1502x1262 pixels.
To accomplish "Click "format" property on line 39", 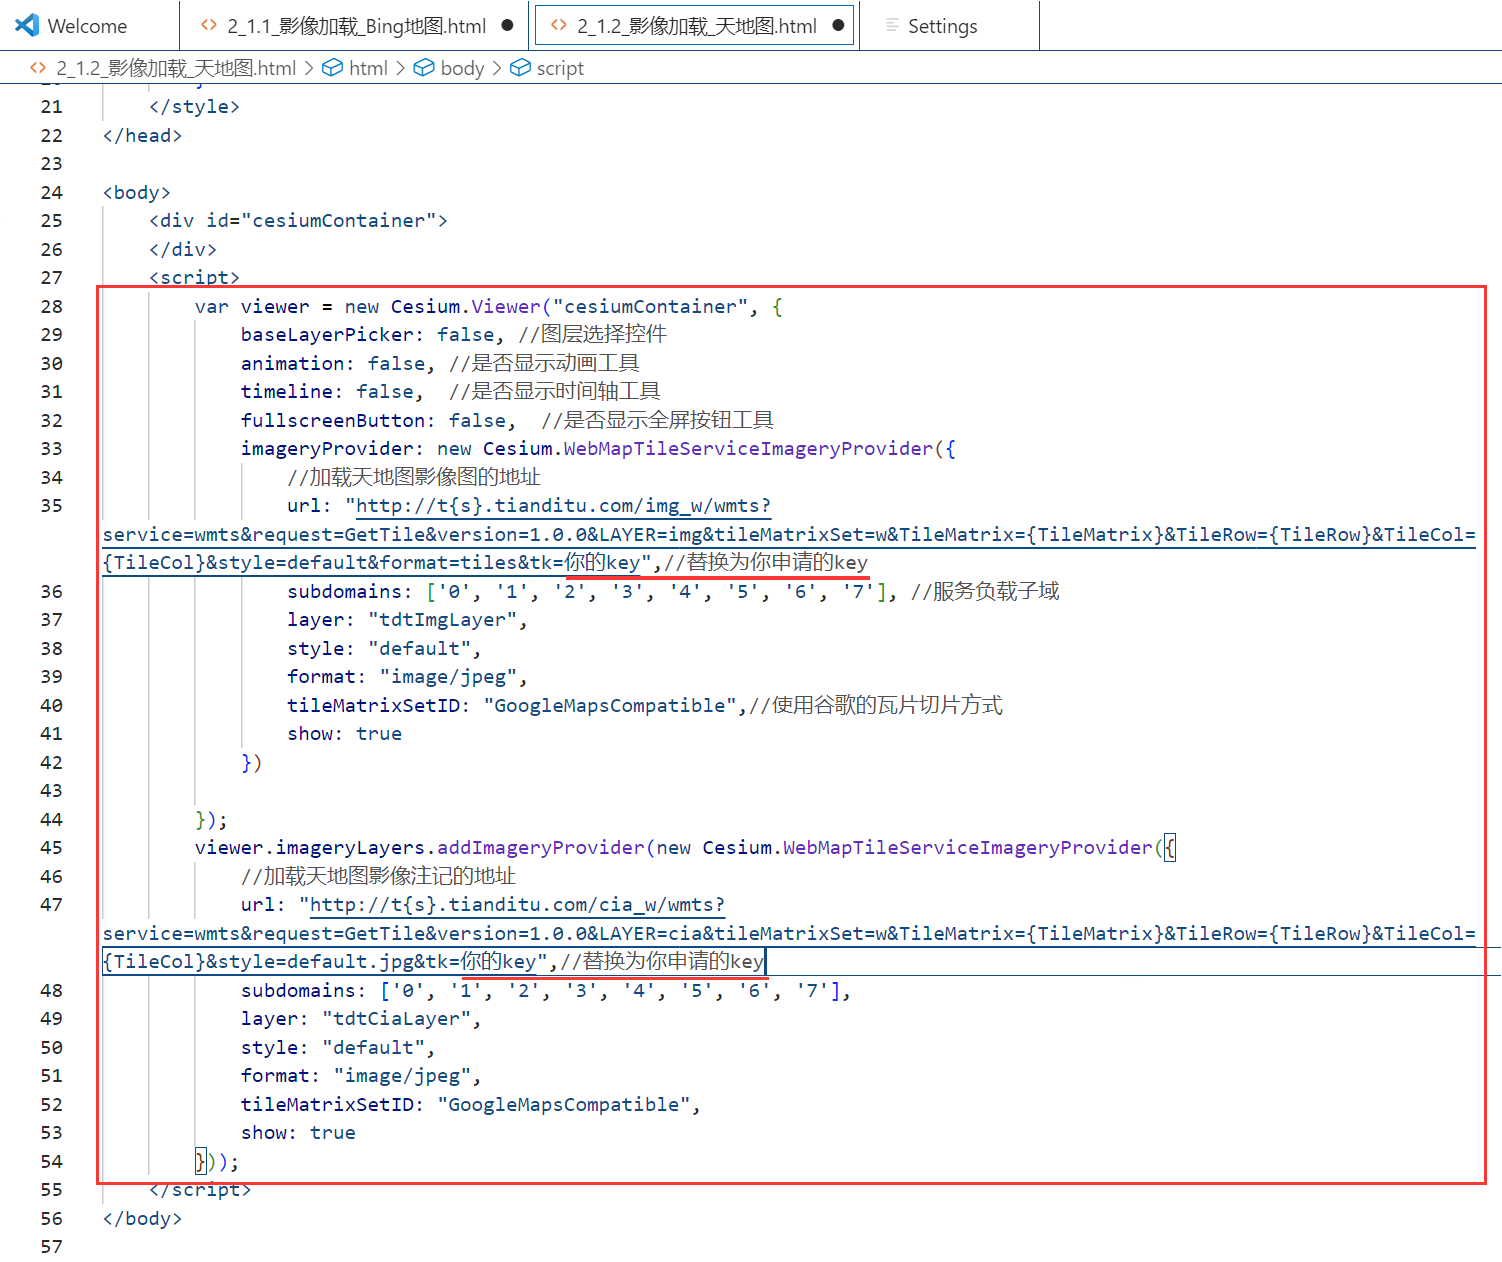I will [x=321, y=677].
